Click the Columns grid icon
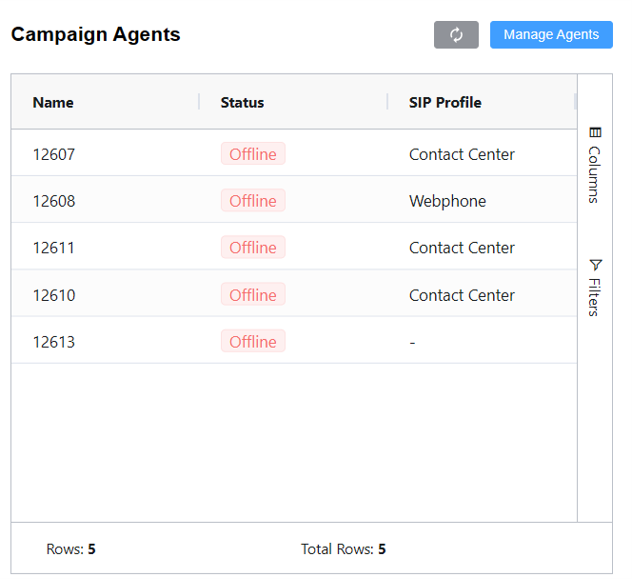The height and width of the screenshot is (579, 632). (595, 132)
